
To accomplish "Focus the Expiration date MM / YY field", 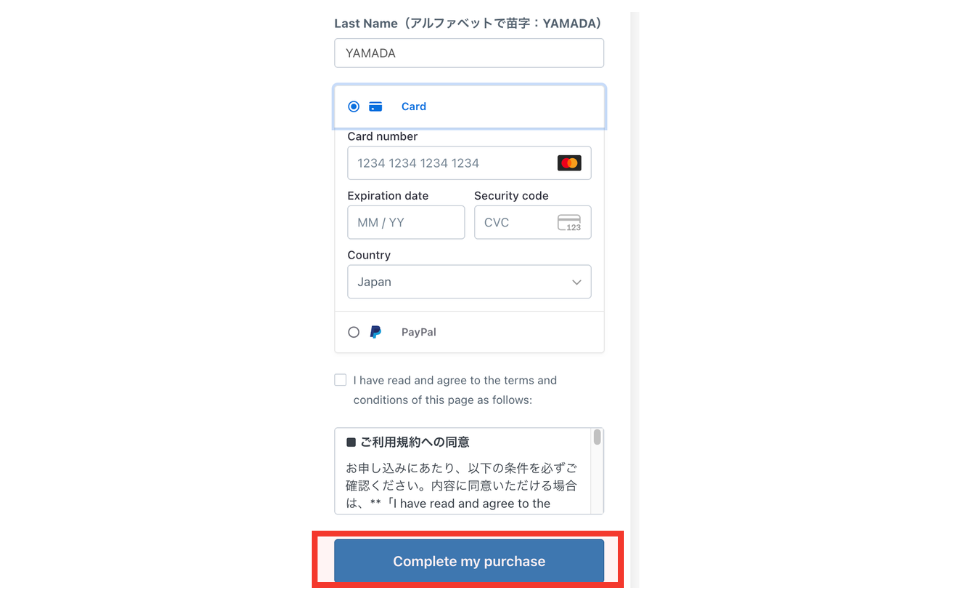I will (406, 223).
